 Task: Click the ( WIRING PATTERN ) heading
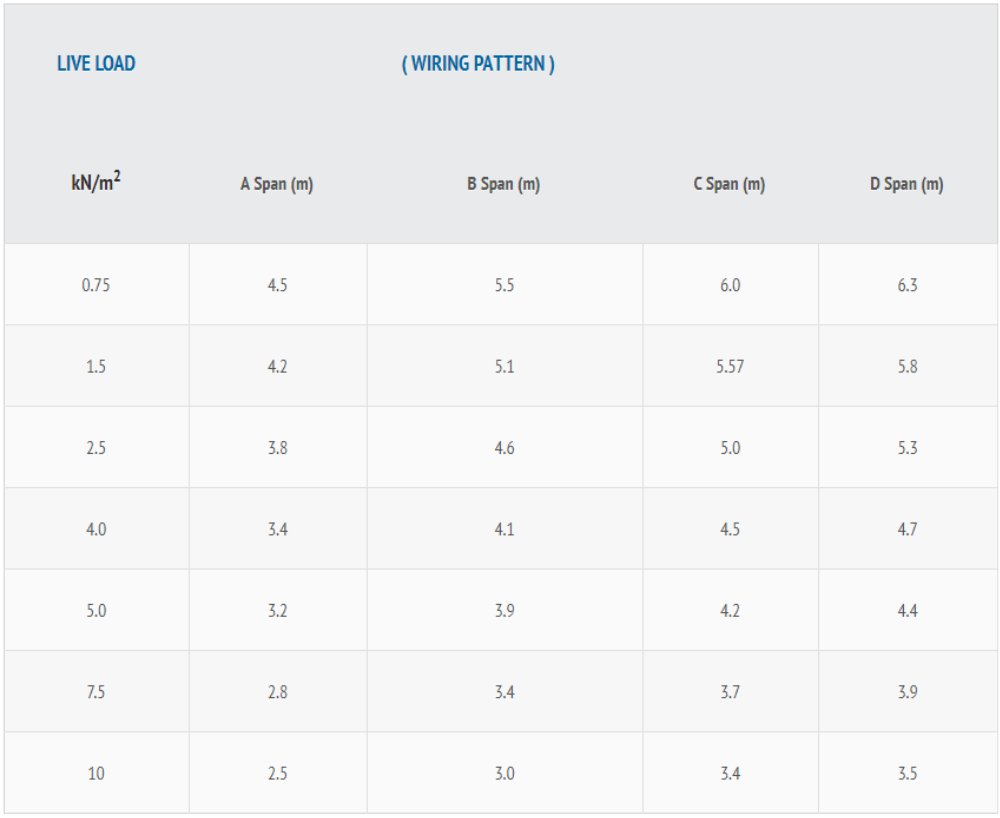click(478, 64)
